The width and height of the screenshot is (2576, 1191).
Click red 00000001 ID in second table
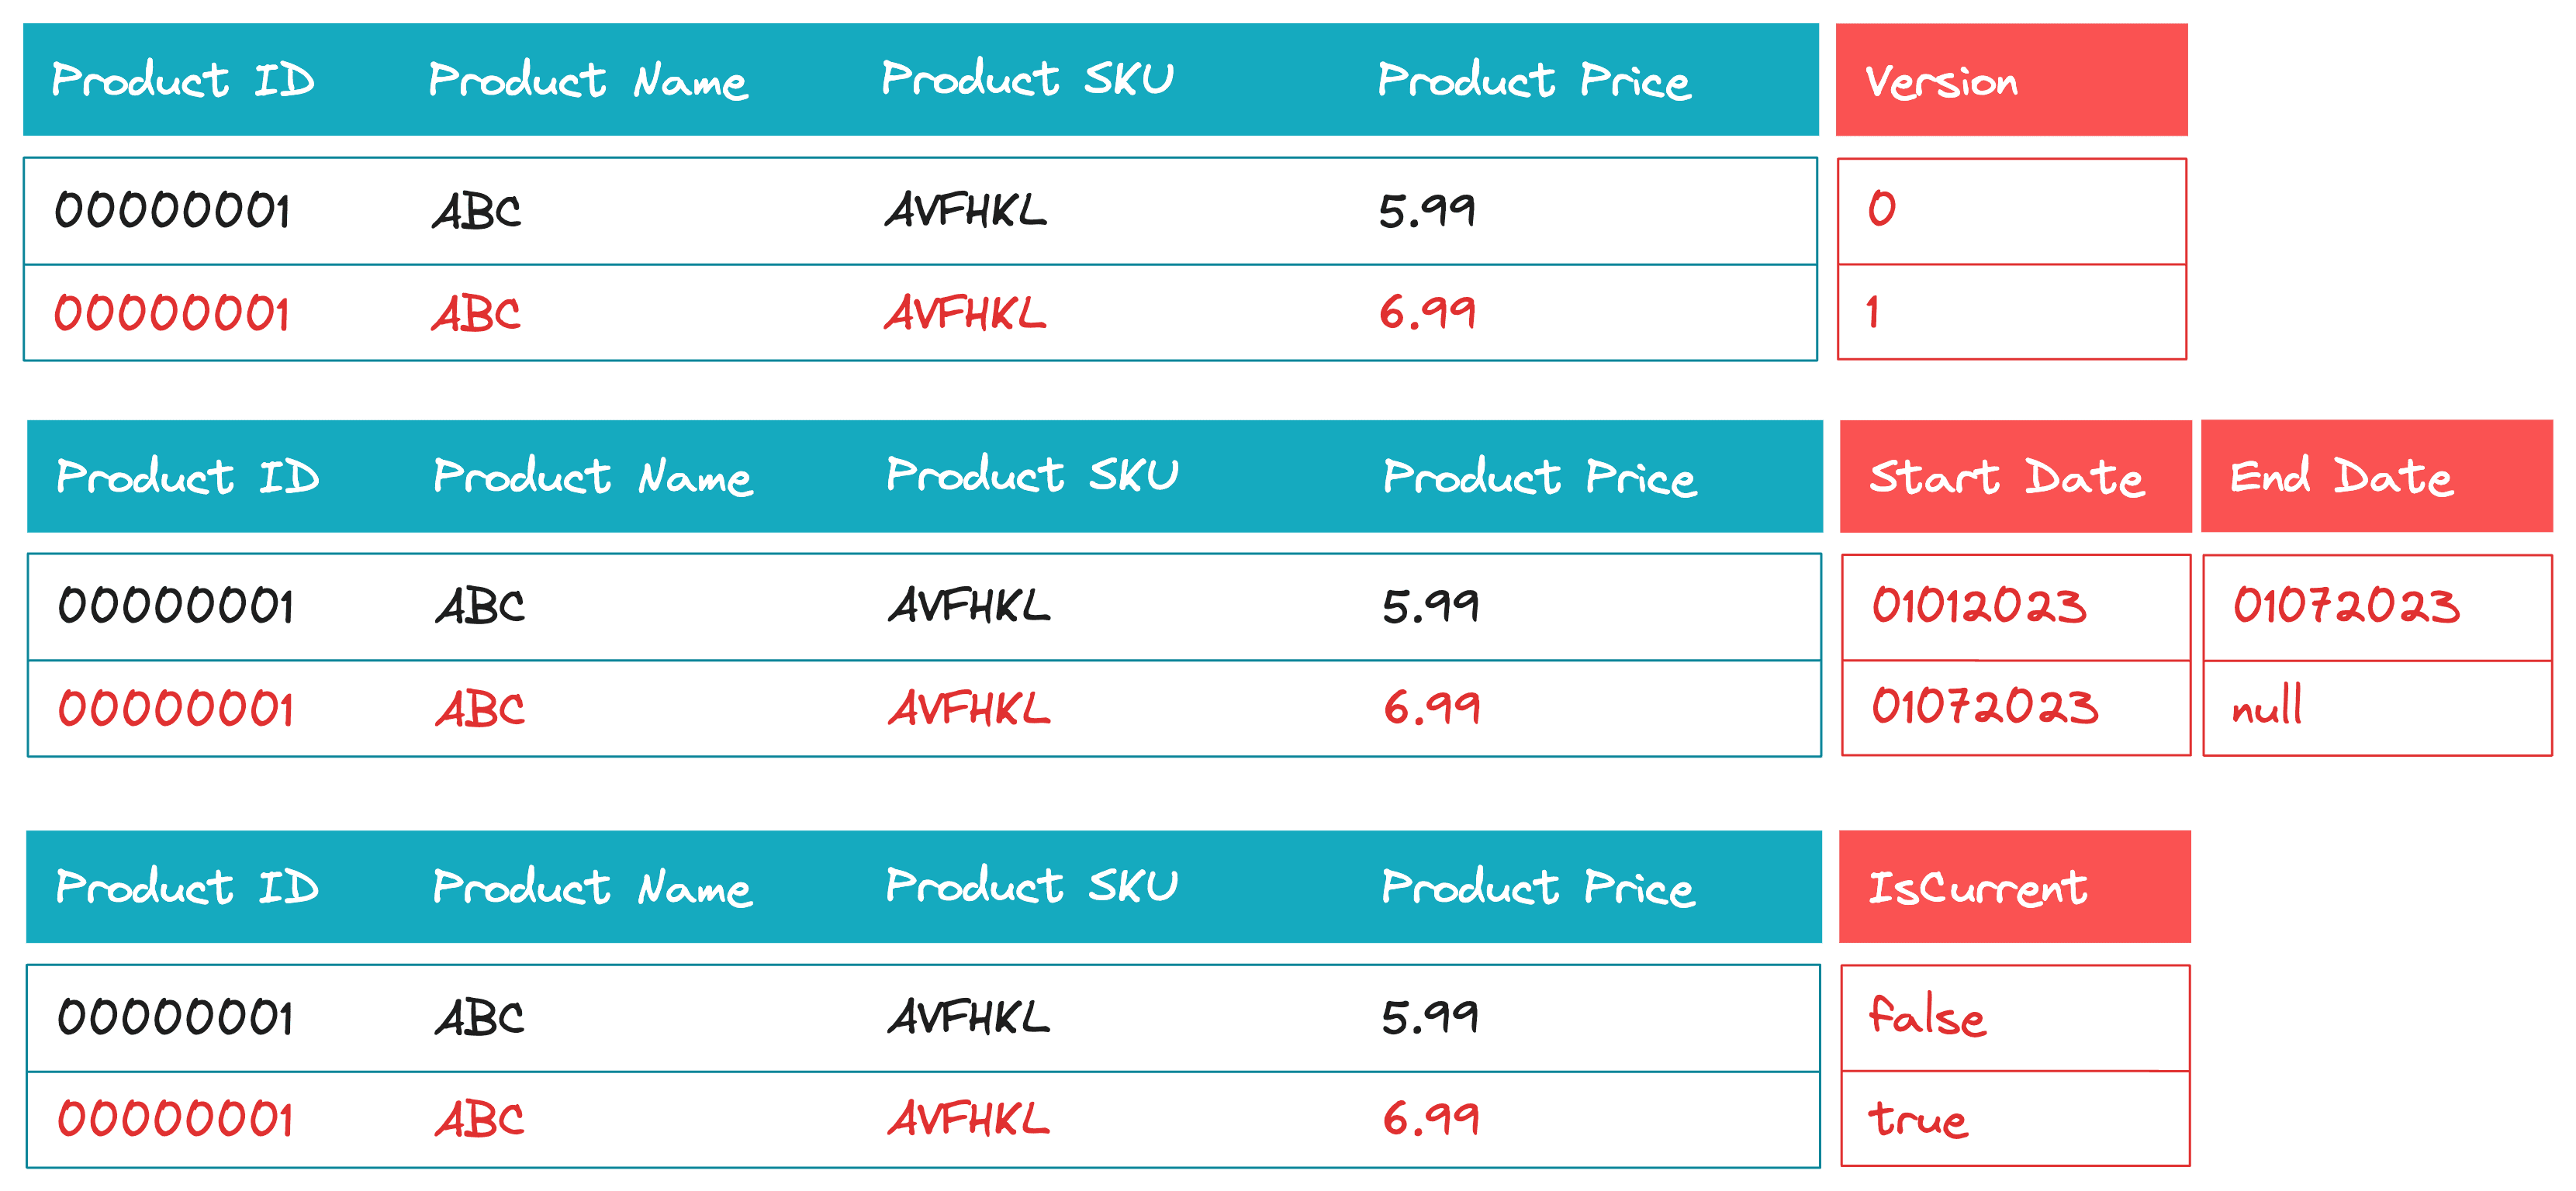coord(176,708)
